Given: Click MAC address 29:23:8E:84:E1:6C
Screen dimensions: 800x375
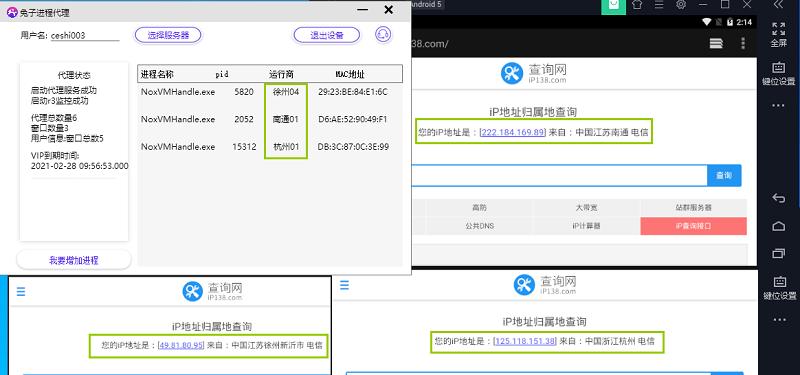Looking at the screenshot, I should pyautogui.click(x=353, y=92).
